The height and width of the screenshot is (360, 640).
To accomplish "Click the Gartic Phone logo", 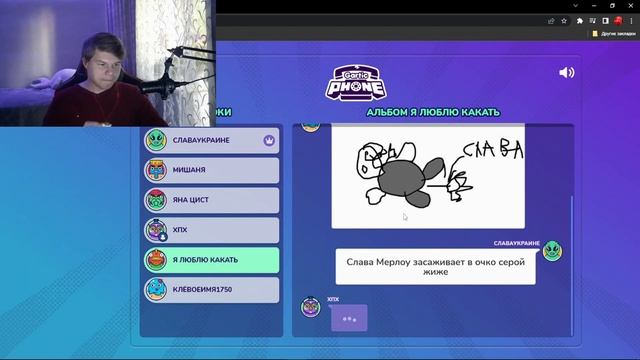I will pos(356,83).
